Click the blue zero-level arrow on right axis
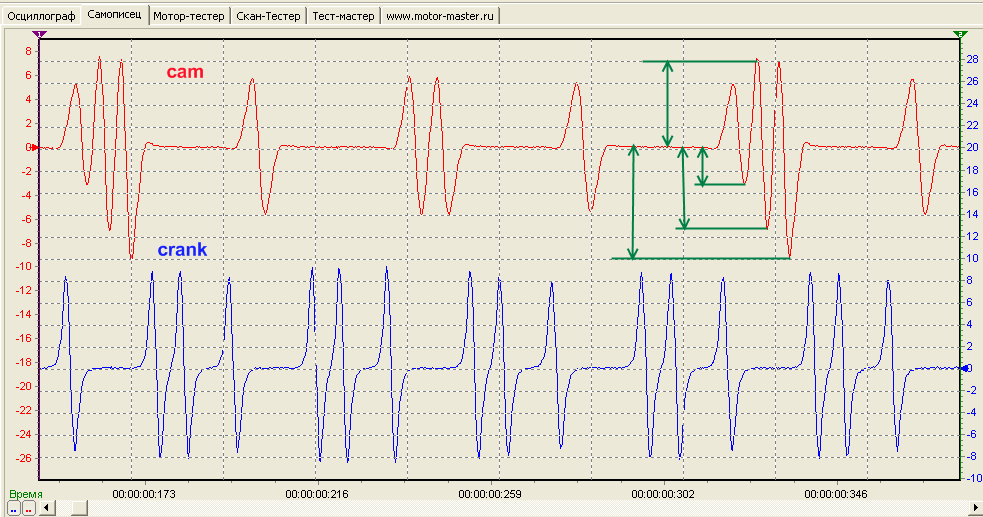The height and width of the screenshot is (517, 983). (965, 368)
